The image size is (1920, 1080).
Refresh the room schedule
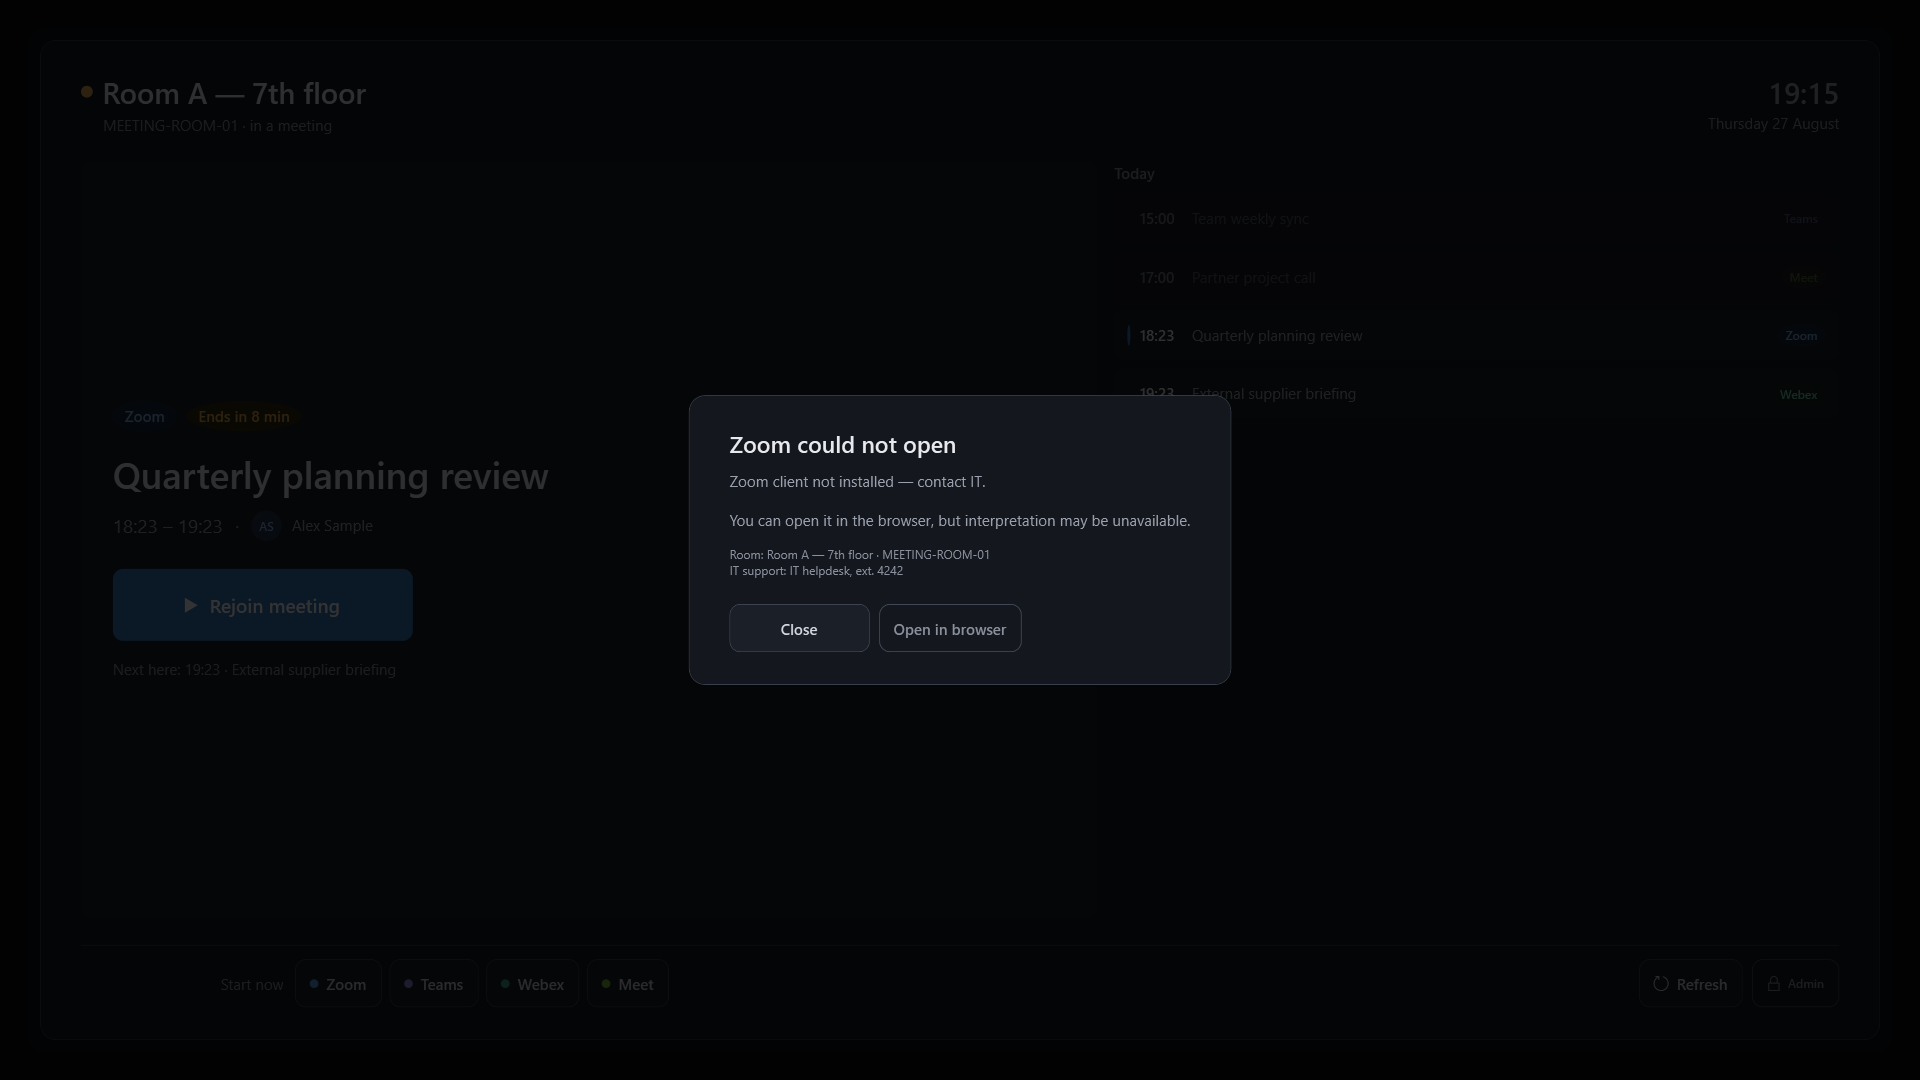(x=1690, y=984)
